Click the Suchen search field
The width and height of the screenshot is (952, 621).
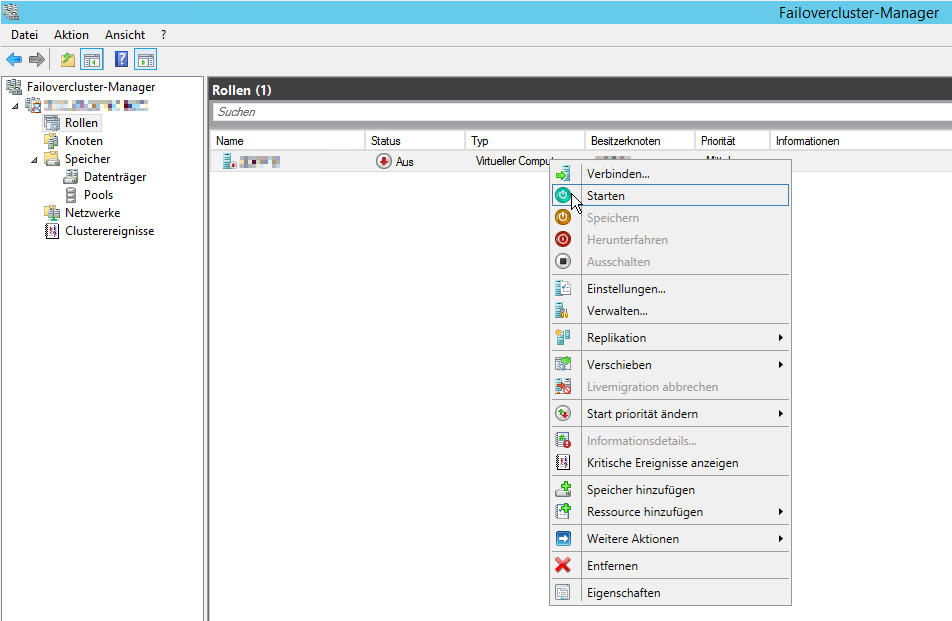tap(580, 112)
